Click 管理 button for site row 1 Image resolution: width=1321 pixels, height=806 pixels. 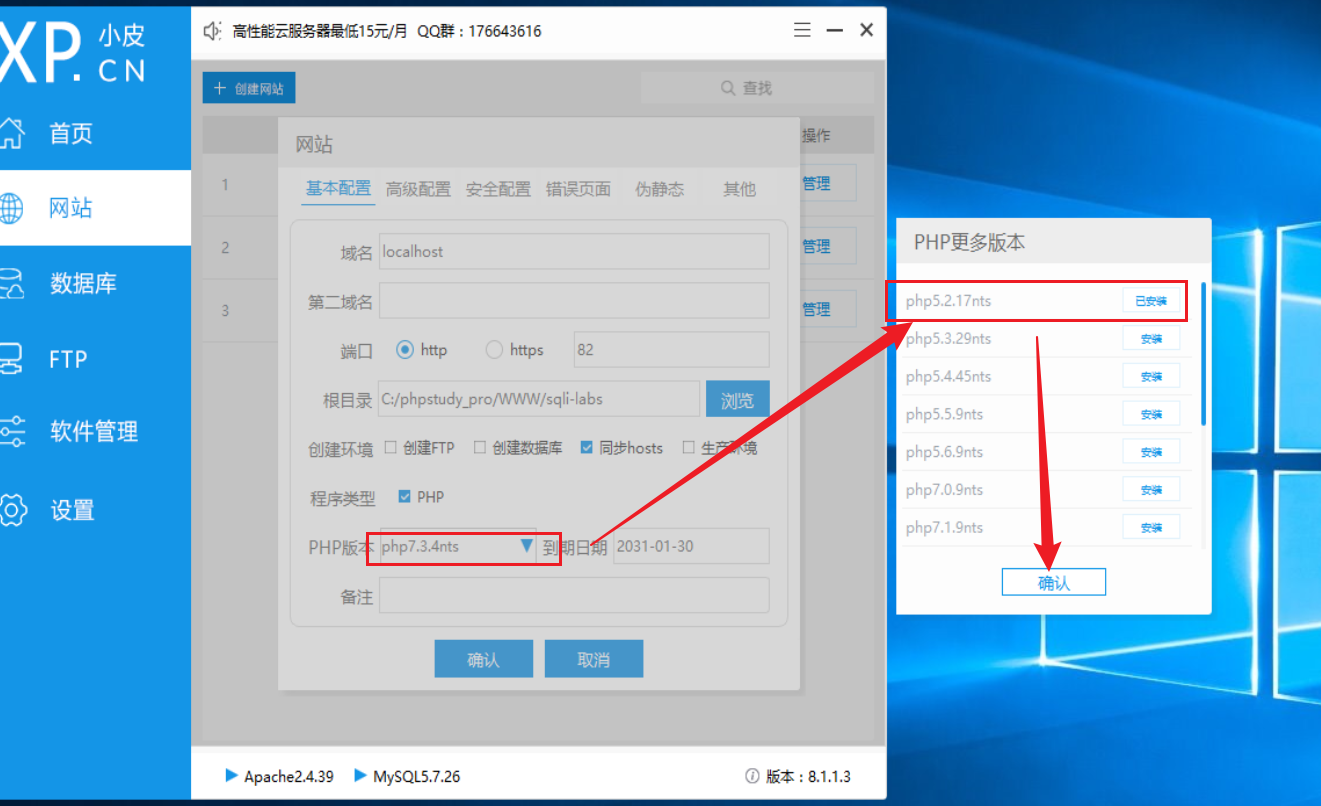pyautogui.click(x=829, y=184)
